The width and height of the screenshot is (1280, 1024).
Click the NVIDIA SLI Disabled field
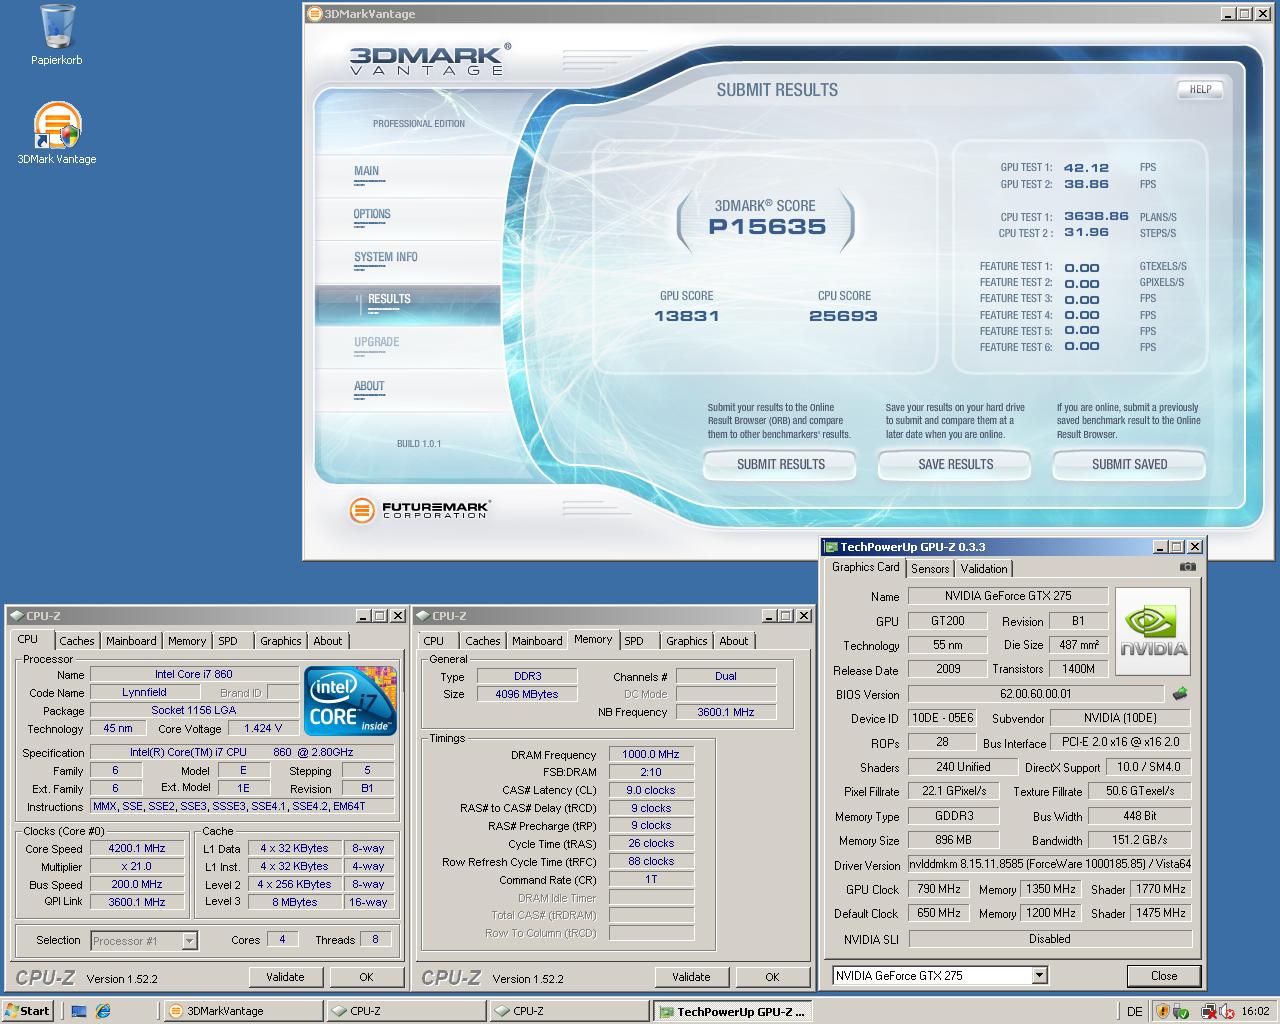tap(1050, 939)
